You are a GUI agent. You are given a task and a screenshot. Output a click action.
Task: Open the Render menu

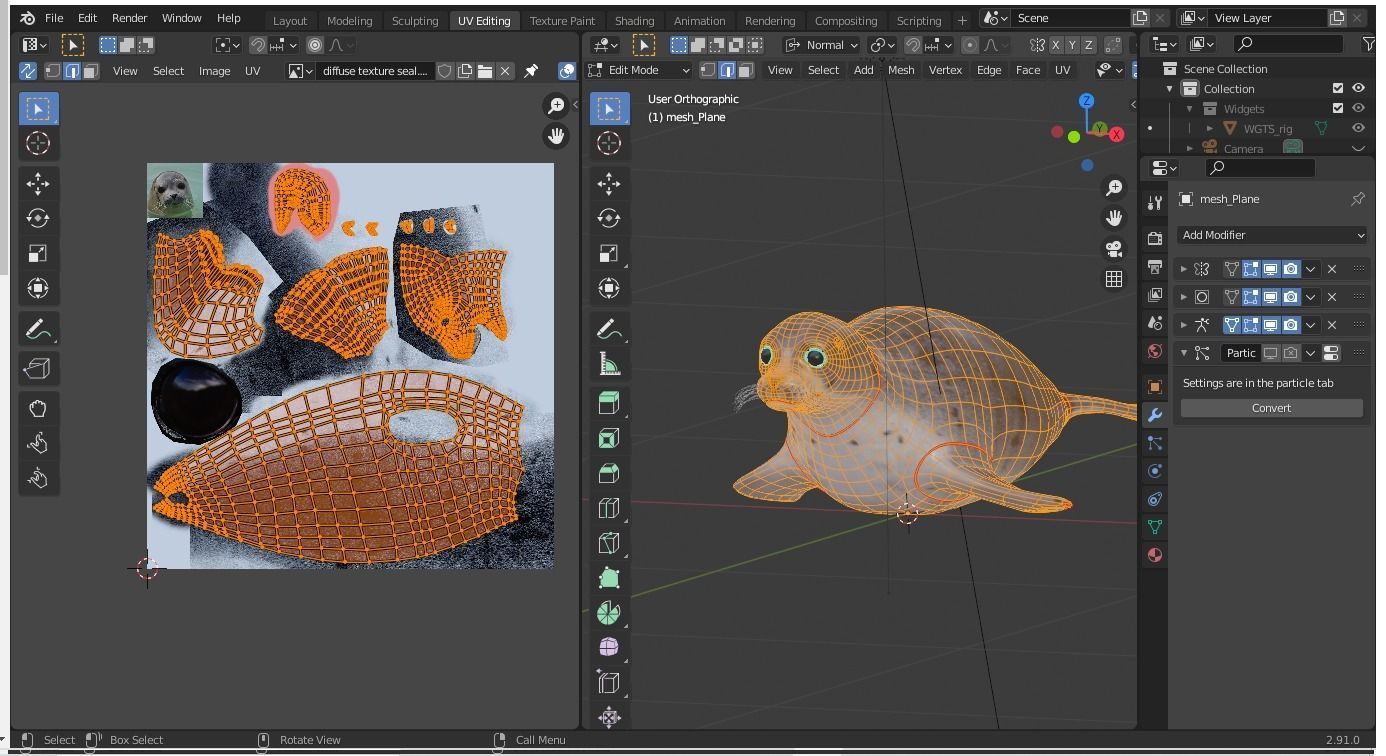coord(129,18)
